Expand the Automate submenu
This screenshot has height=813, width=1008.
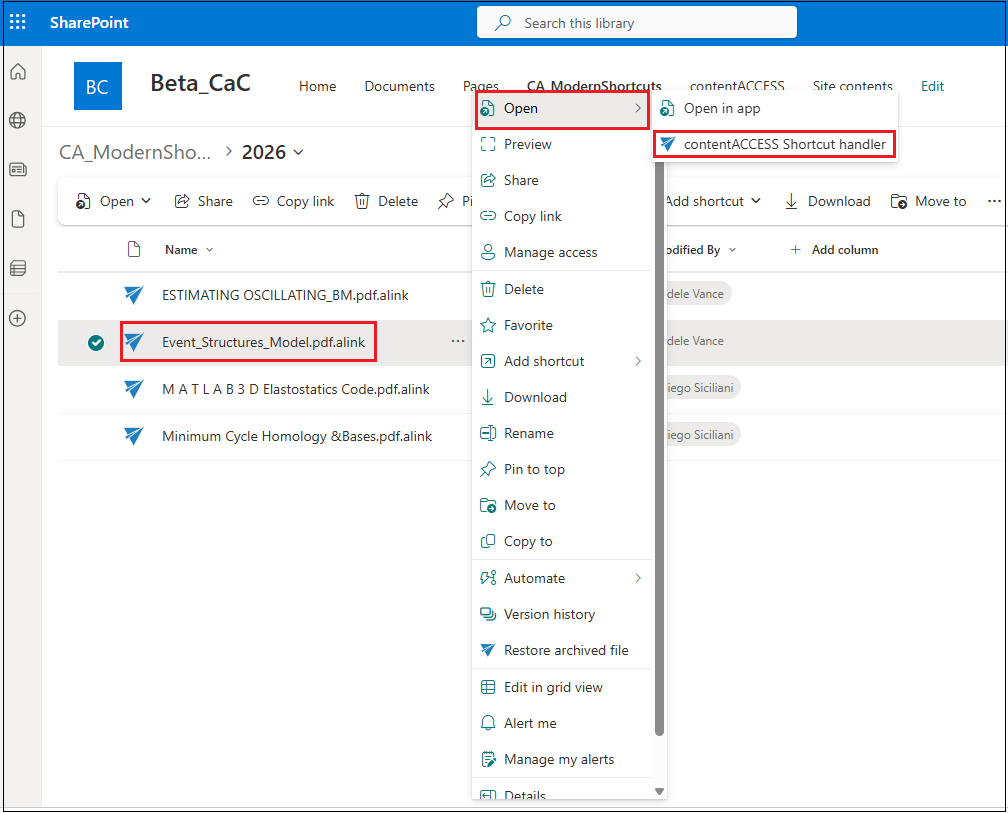[x=637, y=578]
